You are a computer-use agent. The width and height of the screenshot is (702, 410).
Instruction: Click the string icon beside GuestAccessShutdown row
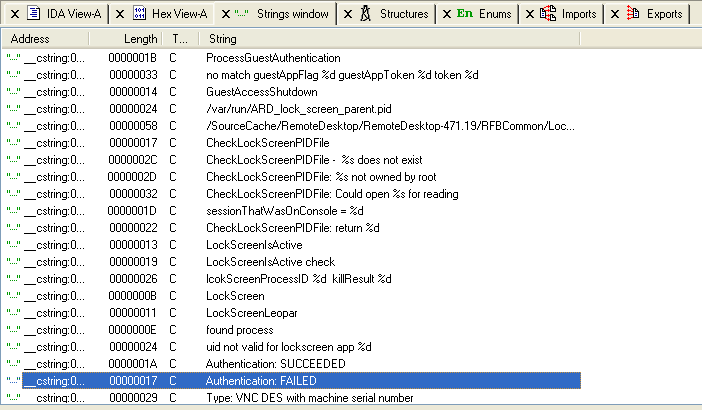(x=13, y=92)
